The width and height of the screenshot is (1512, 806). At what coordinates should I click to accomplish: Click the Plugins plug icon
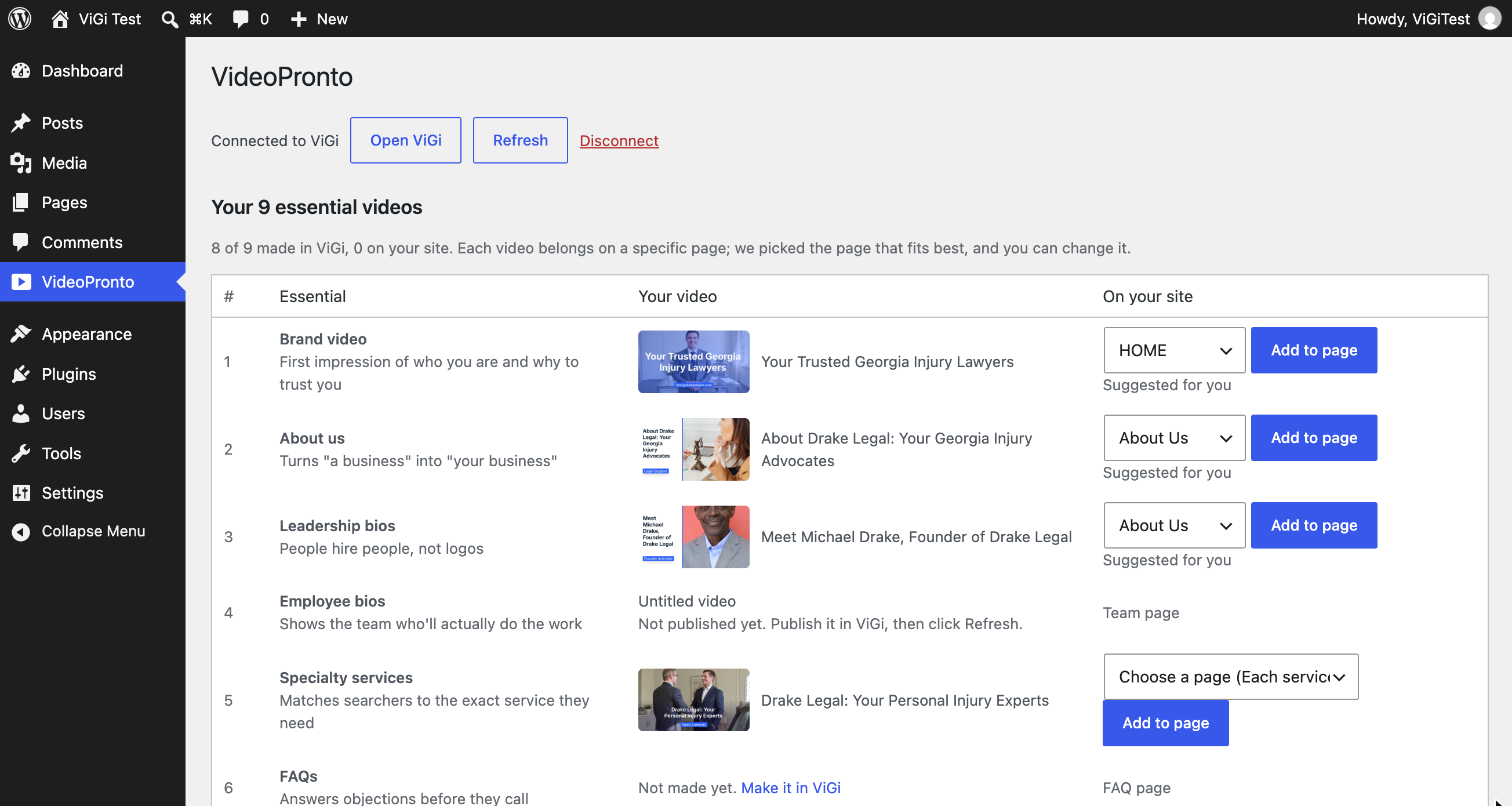[x=21, y=374]
